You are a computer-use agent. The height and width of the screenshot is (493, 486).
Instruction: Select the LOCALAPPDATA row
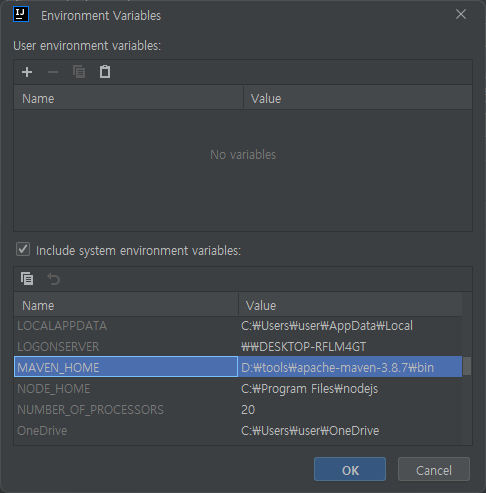tap(238, 326)
